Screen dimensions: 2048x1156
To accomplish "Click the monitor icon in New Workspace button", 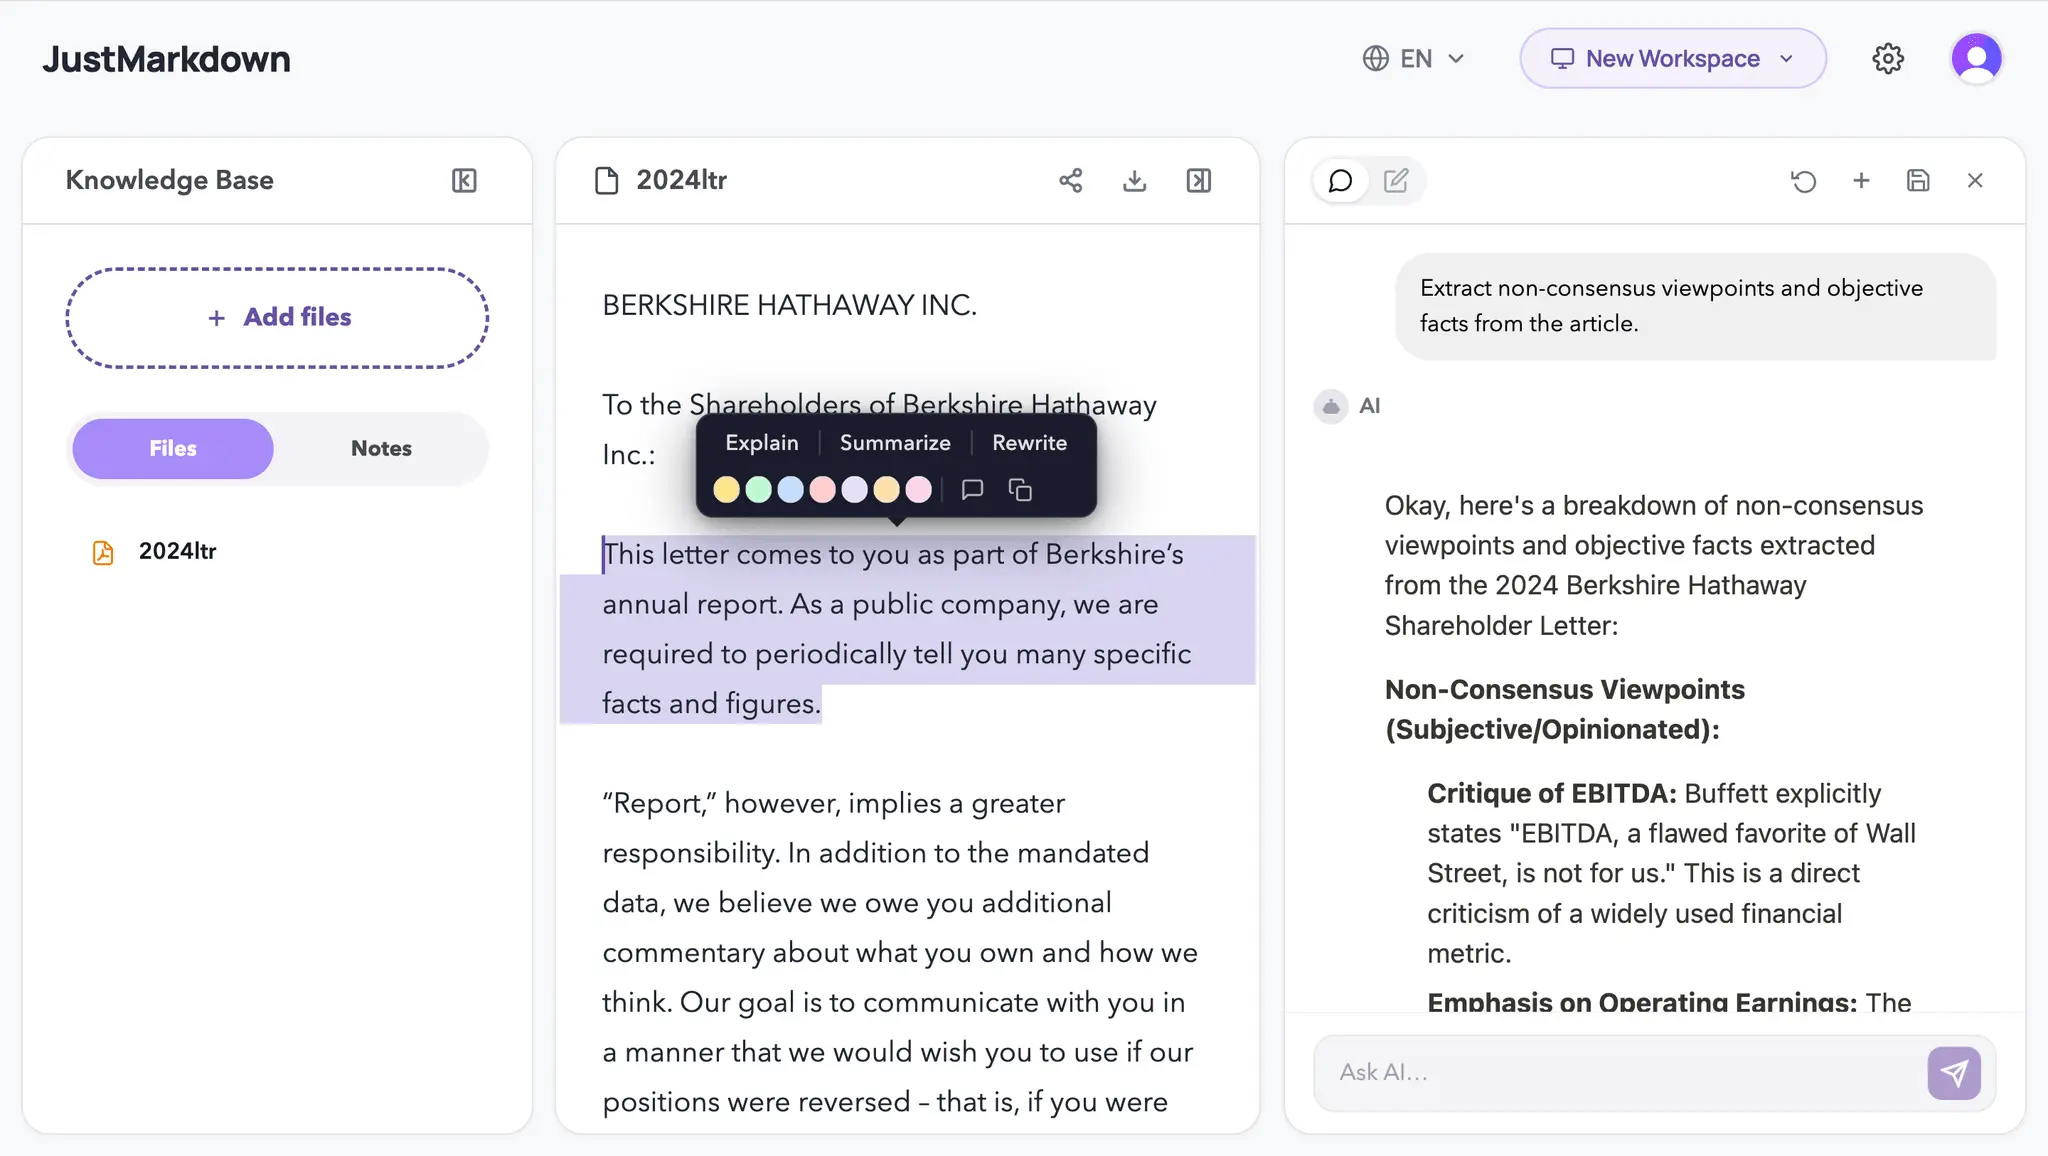I will pos(1562,58).
